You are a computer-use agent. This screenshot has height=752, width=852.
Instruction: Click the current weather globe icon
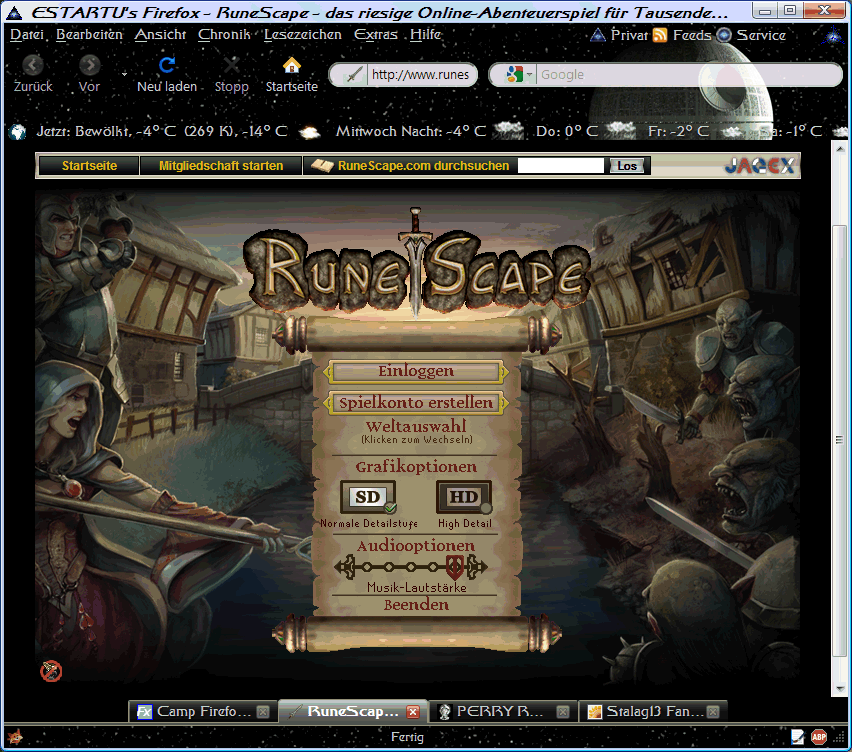17,132
